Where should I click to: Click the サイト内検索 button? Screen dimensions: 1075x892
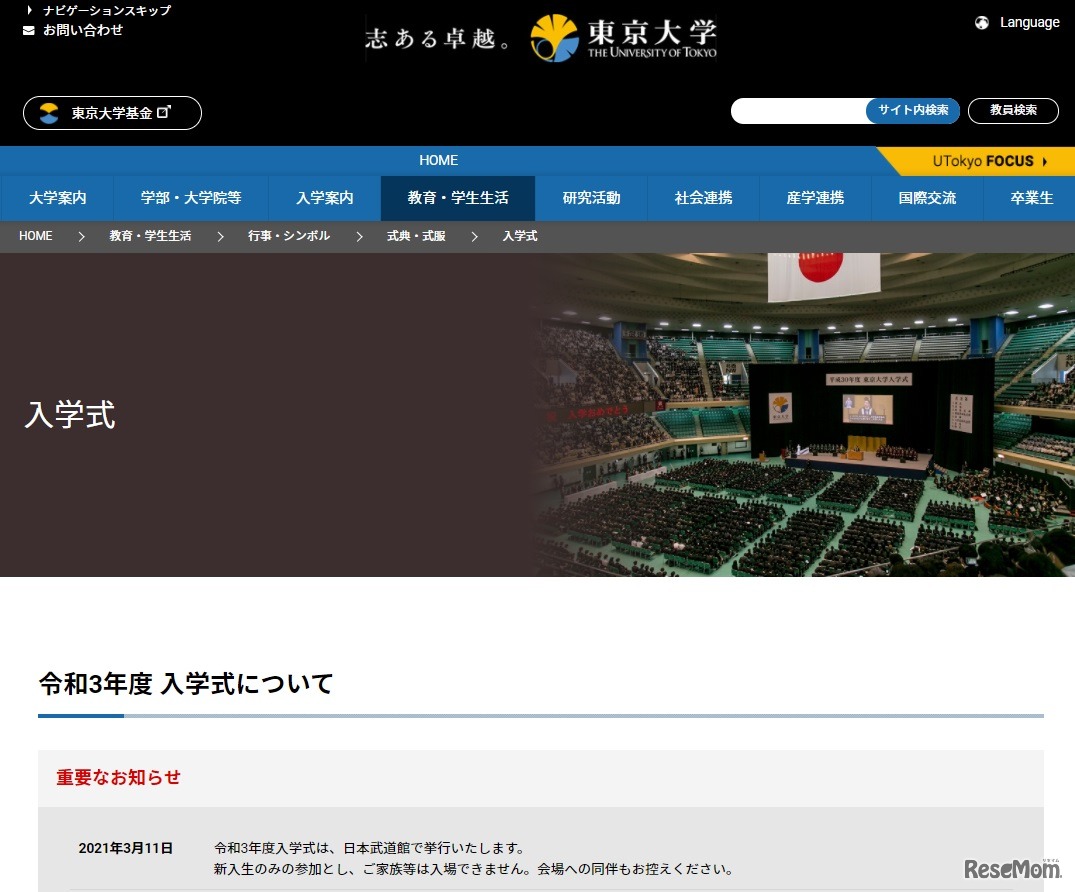pyautogui.click(x=913, y=110)
